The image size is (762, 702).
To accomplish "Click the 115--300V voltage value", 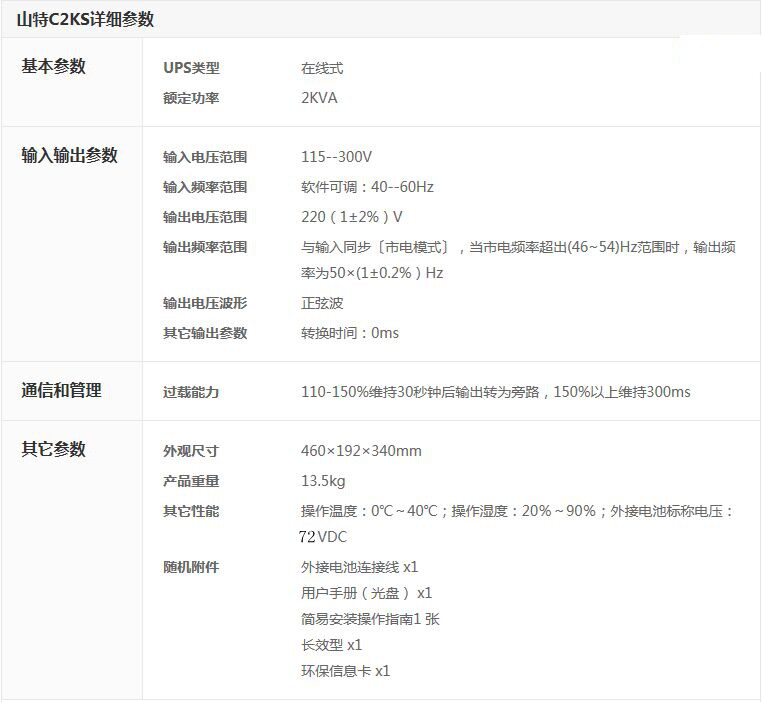I will [x=336, y=157].
